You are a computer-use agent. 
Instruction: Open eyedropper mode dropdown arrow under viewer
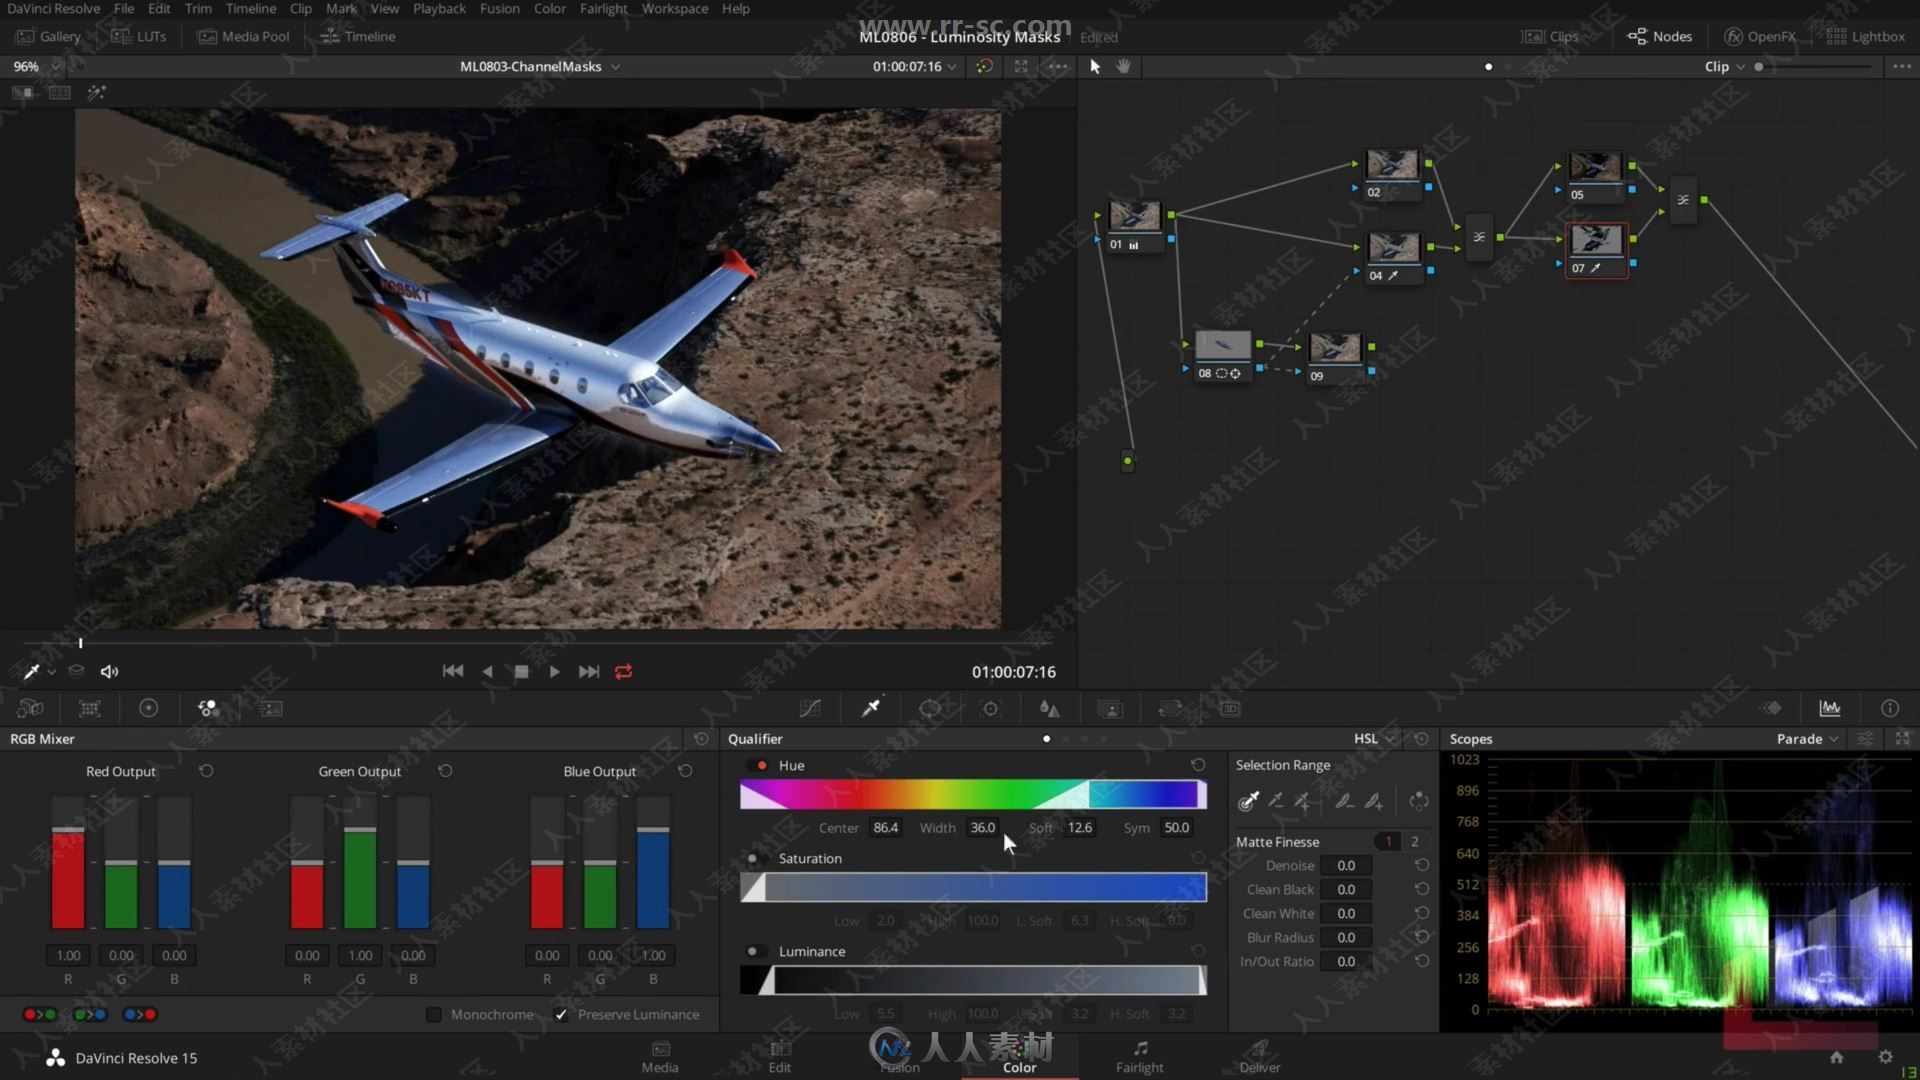(51, 672)
